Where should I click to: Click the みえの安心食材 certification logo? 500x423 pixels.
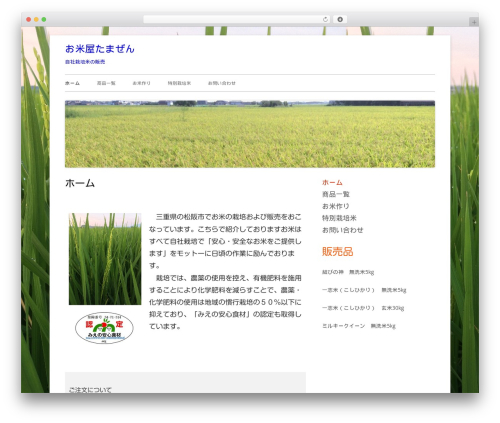coord(104,328)
